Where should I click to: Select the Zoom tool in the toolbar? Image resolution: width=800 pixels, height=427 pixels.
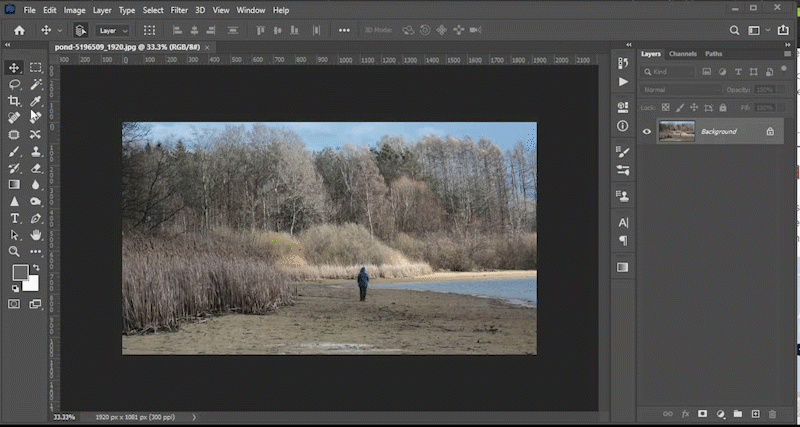(14, 252)
